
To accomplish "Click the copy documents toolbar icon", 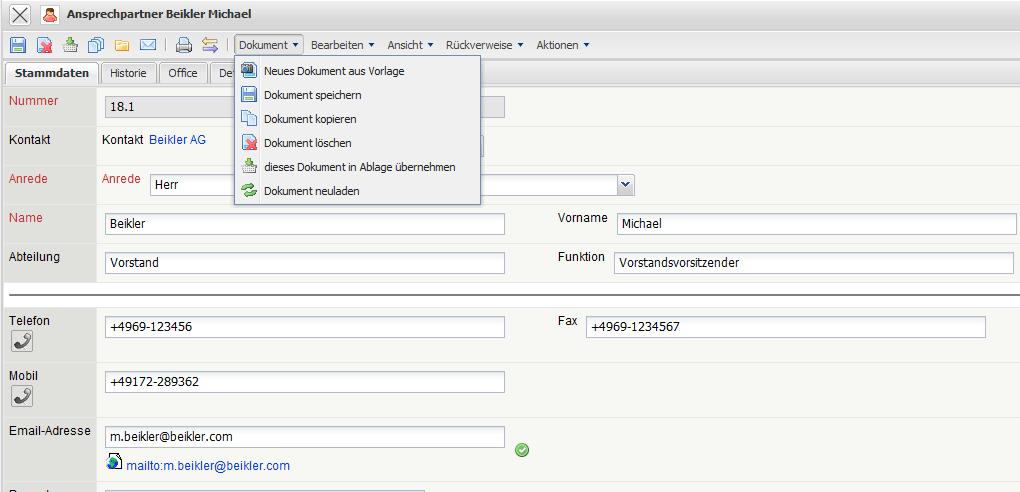I will coord(96,45).
